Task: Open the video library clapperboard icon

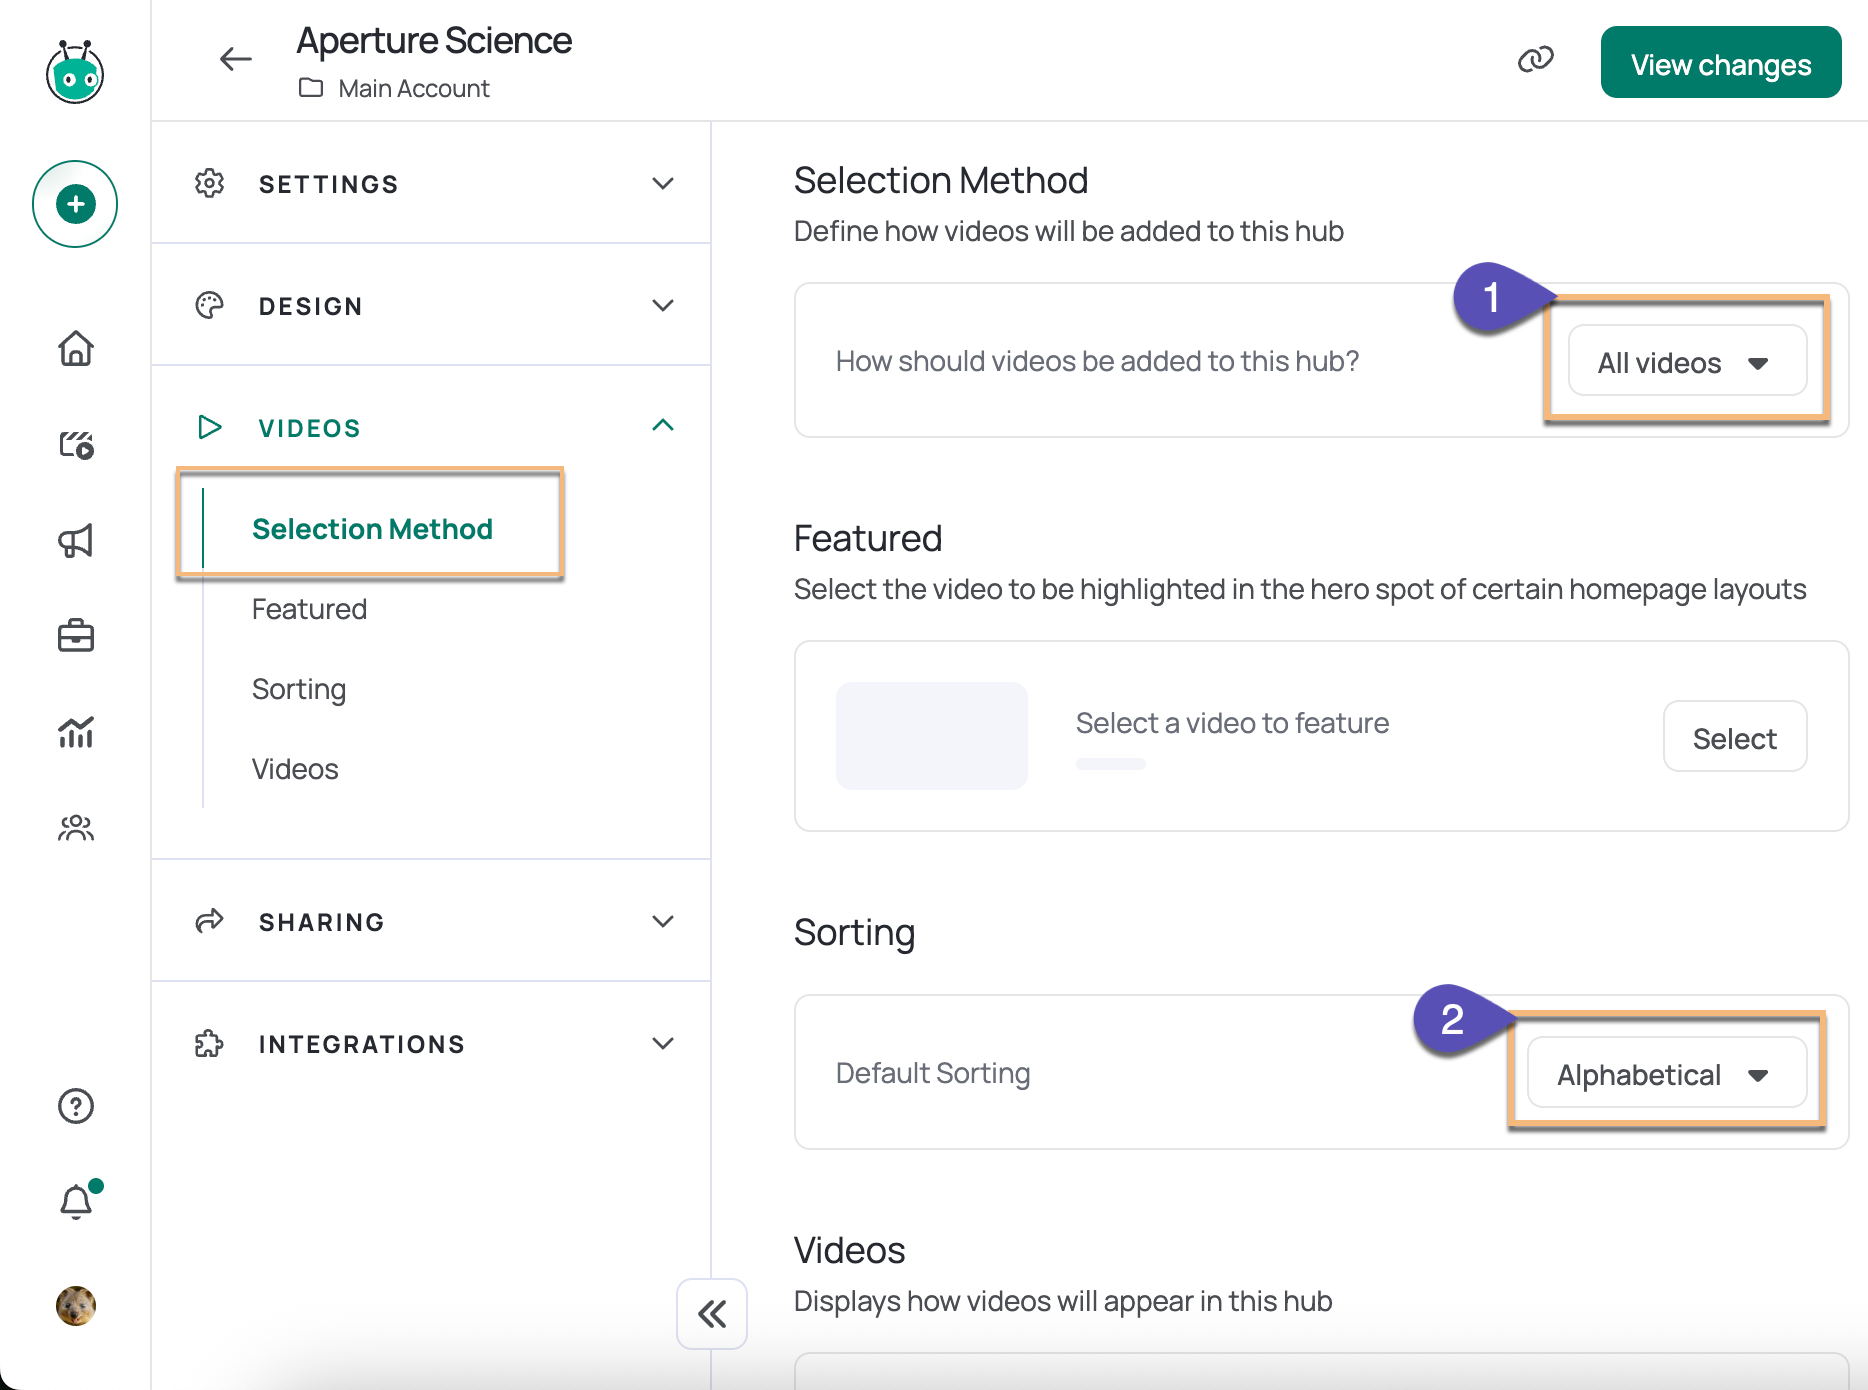Action: (76, 444)
